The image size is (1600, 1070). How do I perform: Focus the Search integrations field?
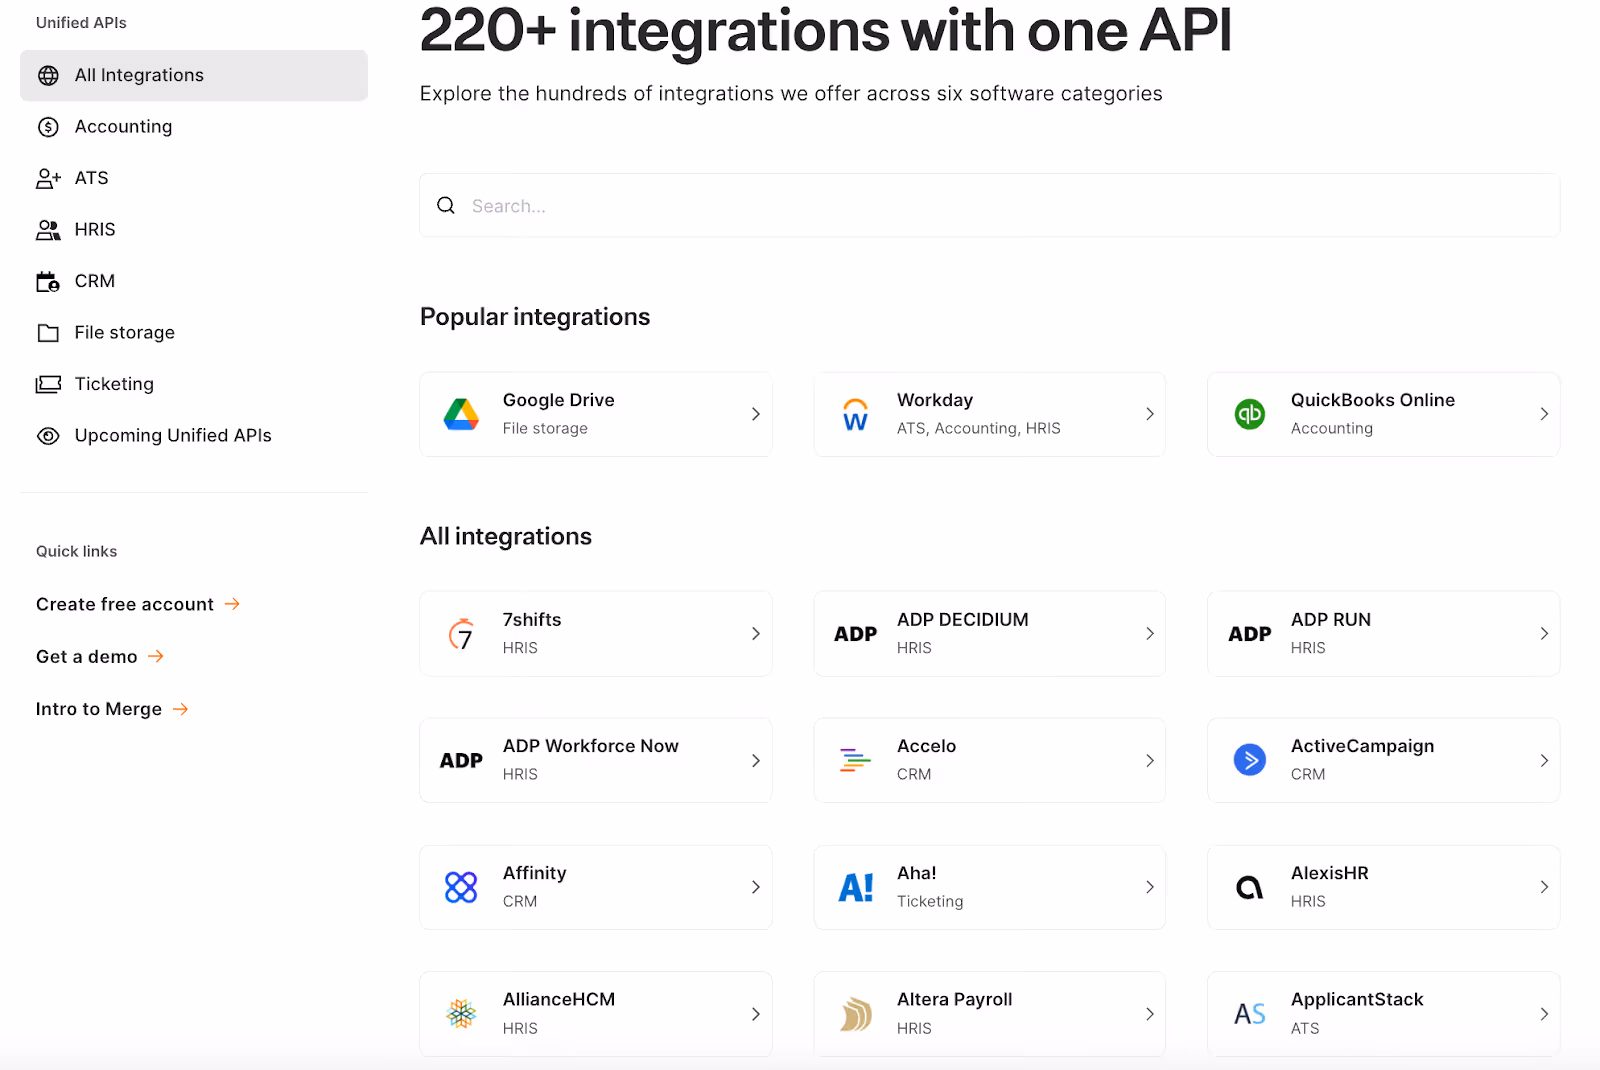pyautogui.click(x=990, y=205)
